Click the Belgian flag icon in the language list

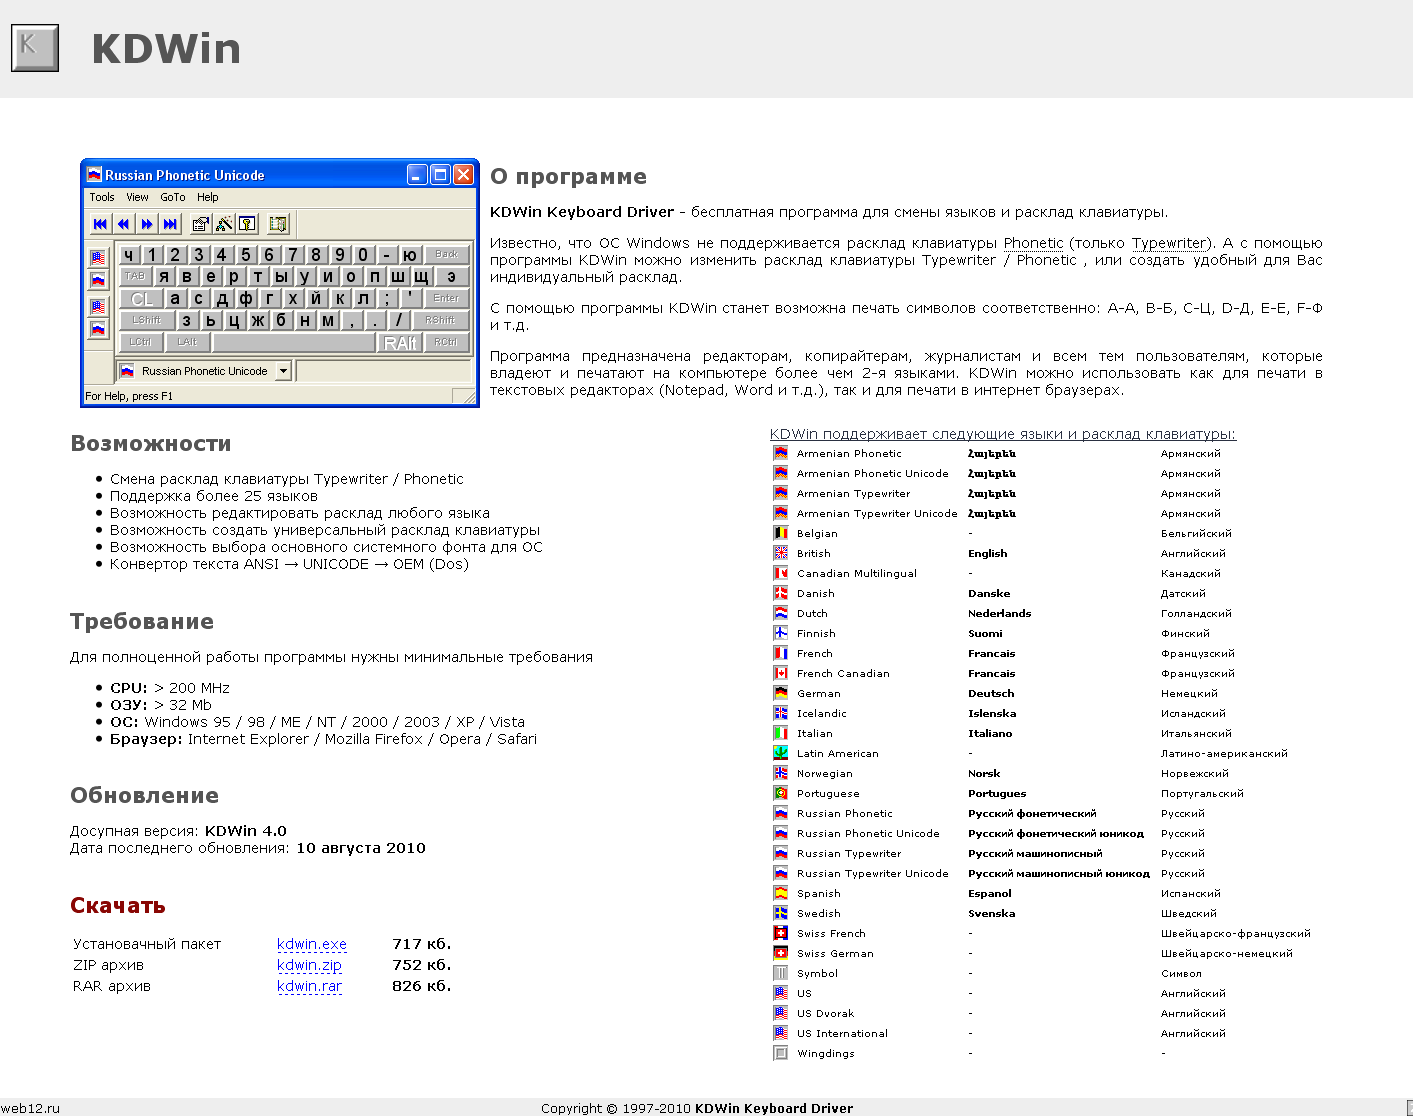(780, 533)
